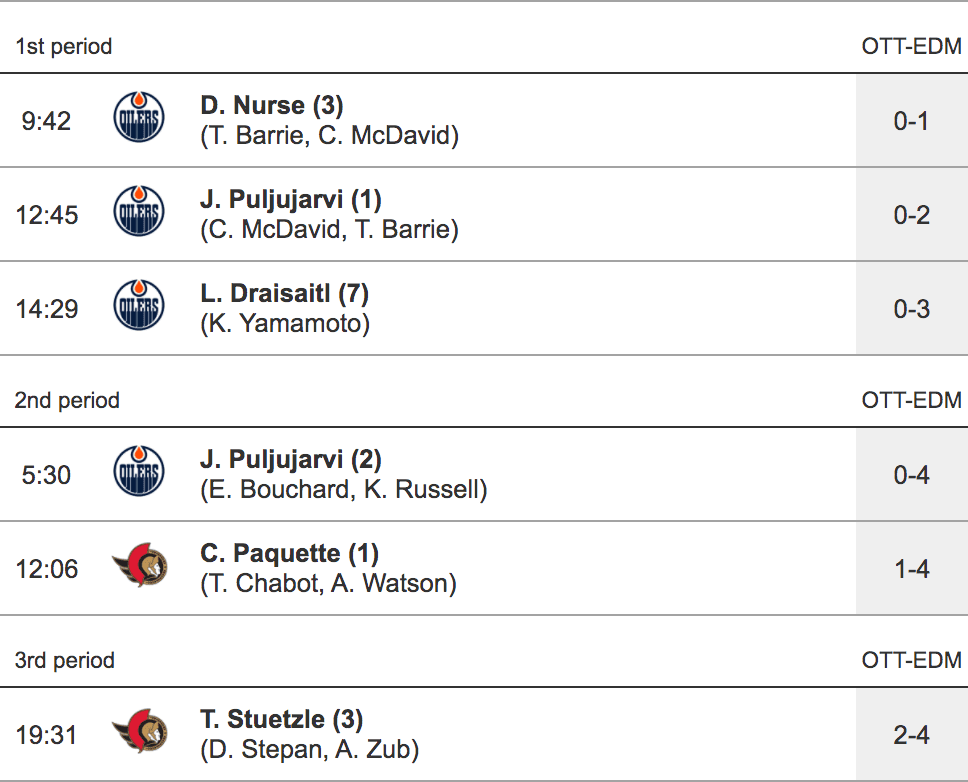This screenshot has height=782, width=968.
Task: Click the Oilers logo at 12:45 goal
Action: [x=139, y=214]
